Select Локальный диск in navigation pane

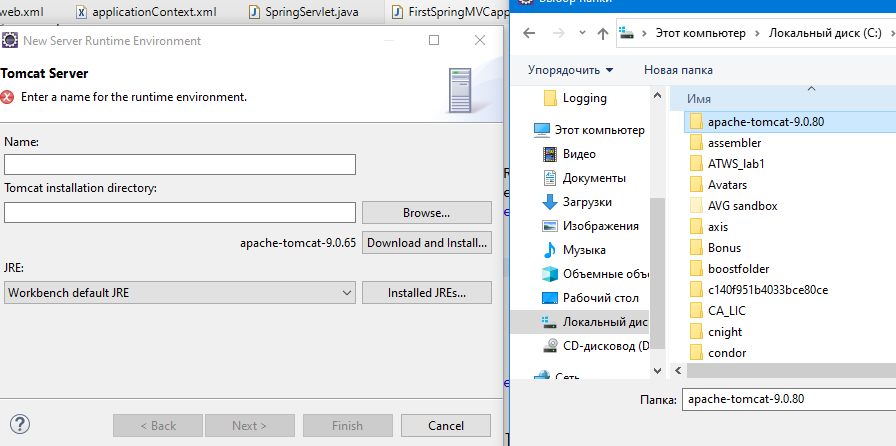point(579,322)
